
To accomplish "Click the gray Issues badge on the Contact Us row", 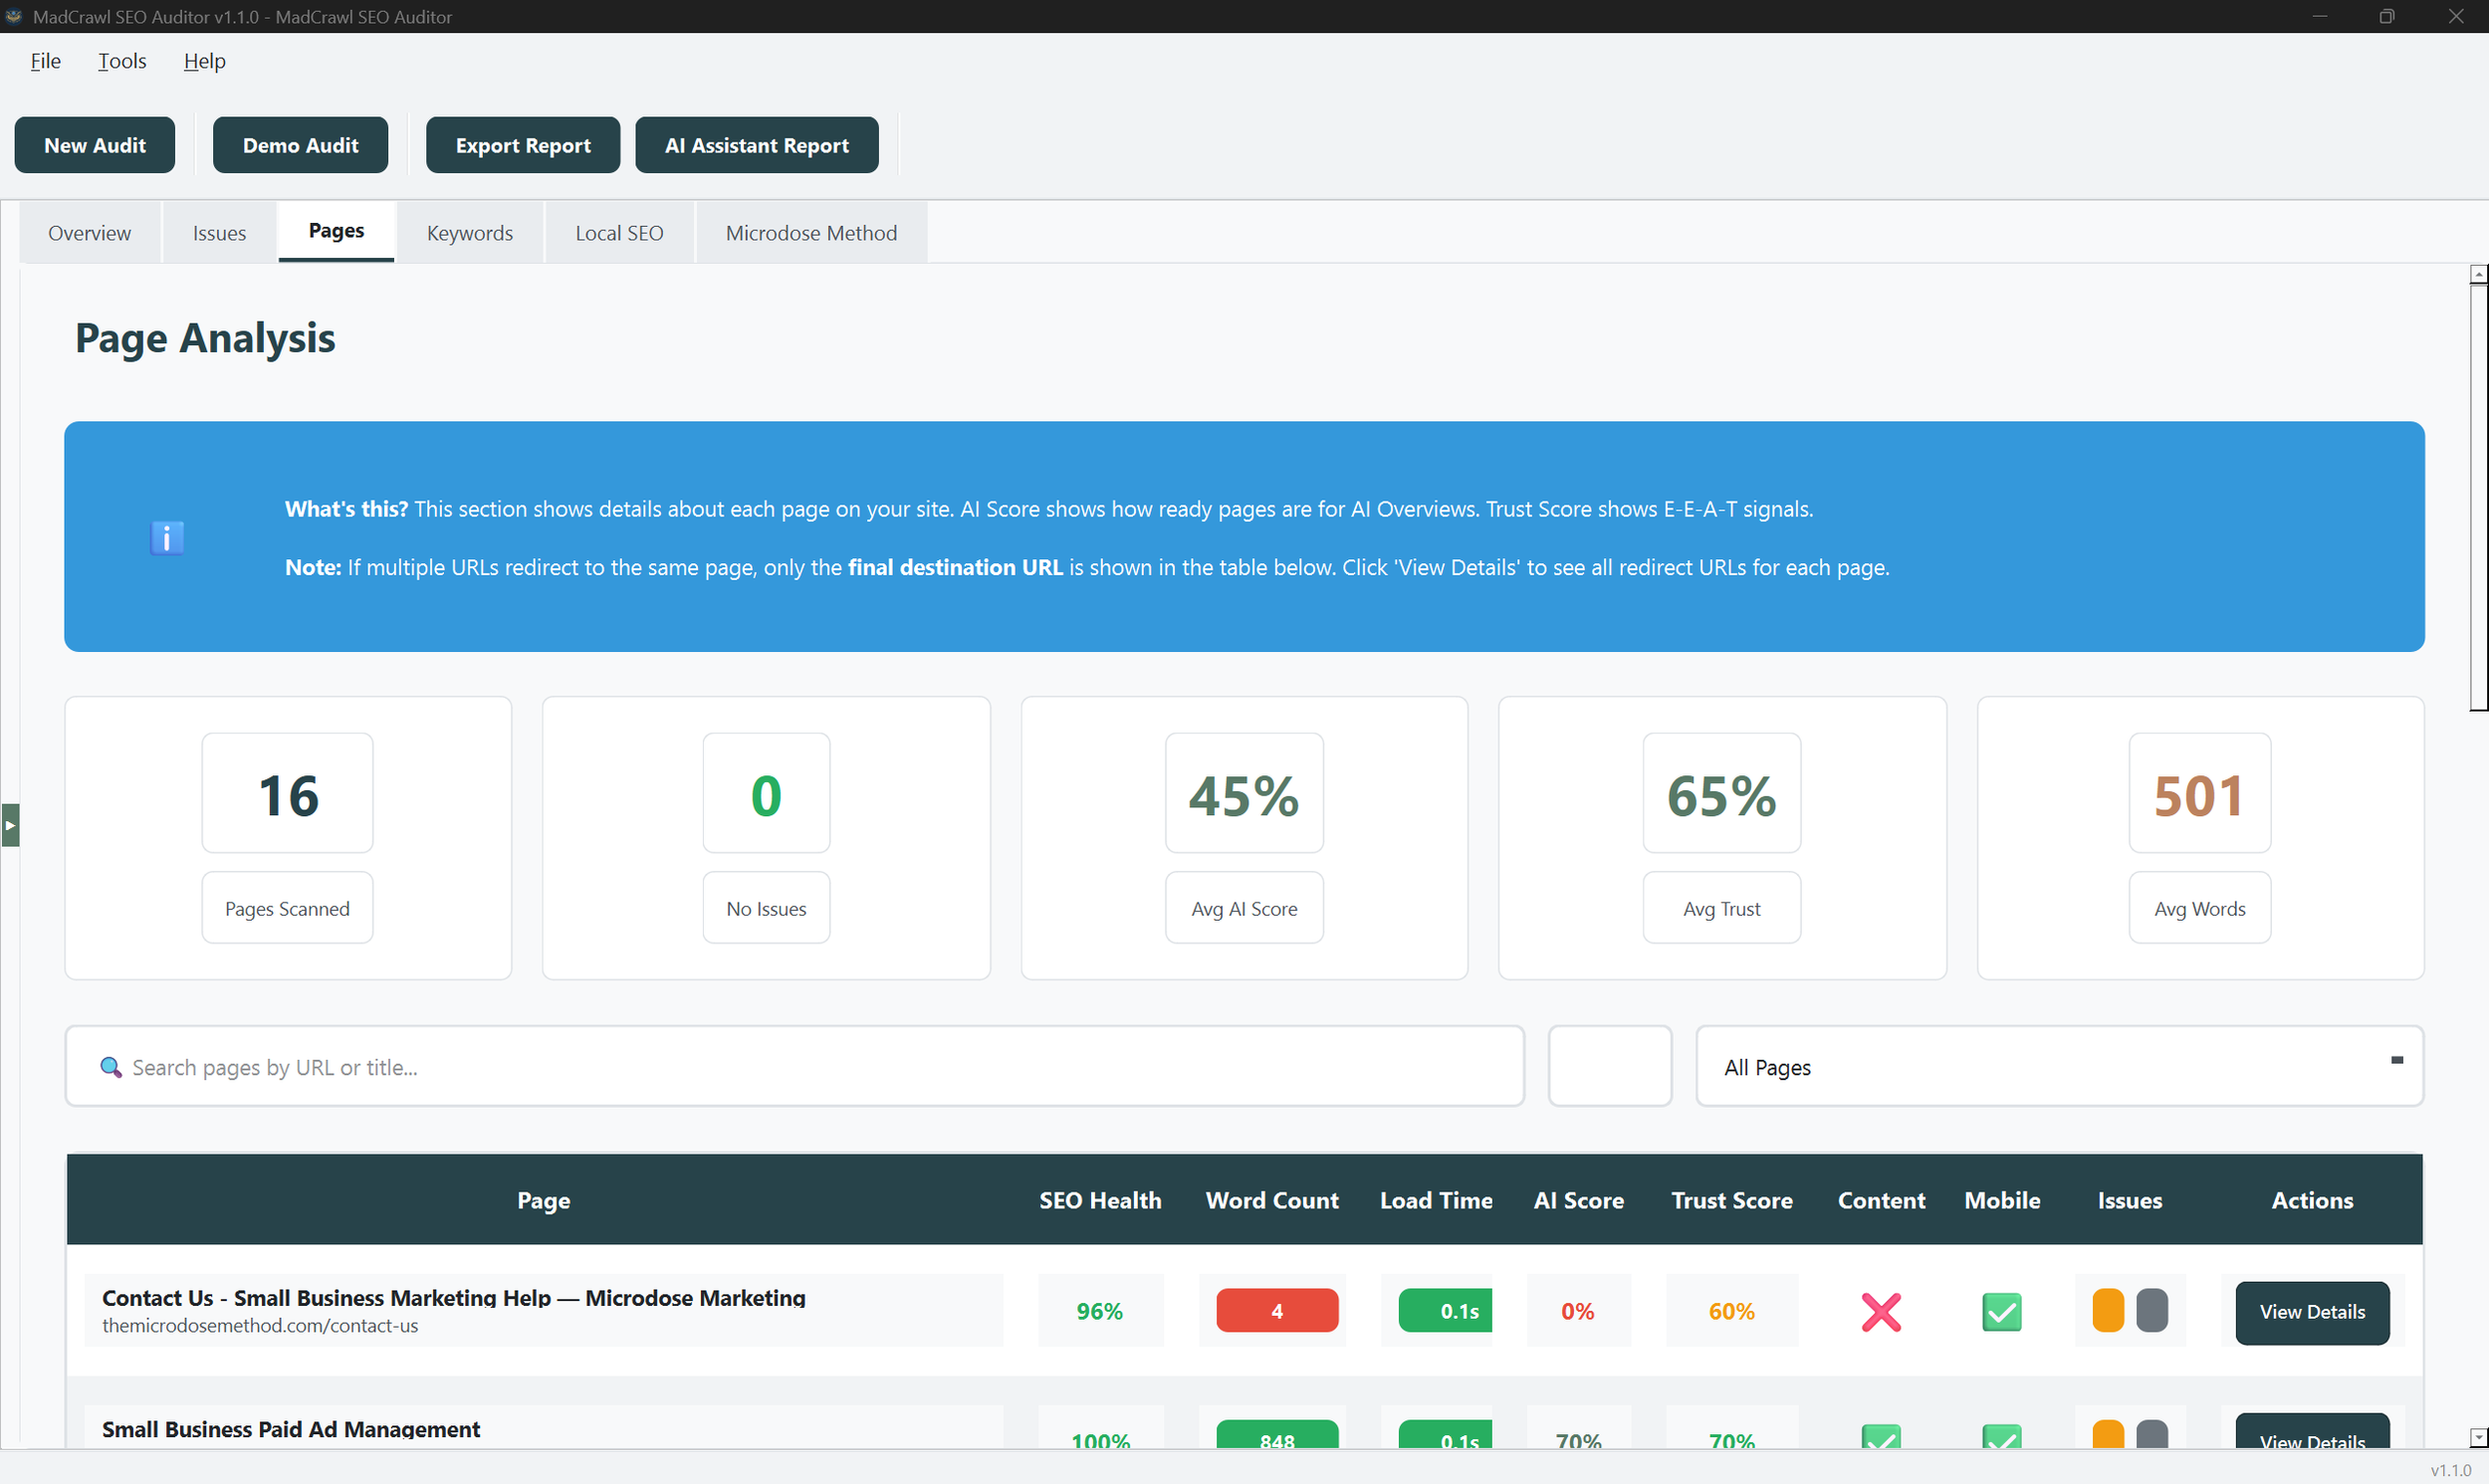I will (2150, 1311).
